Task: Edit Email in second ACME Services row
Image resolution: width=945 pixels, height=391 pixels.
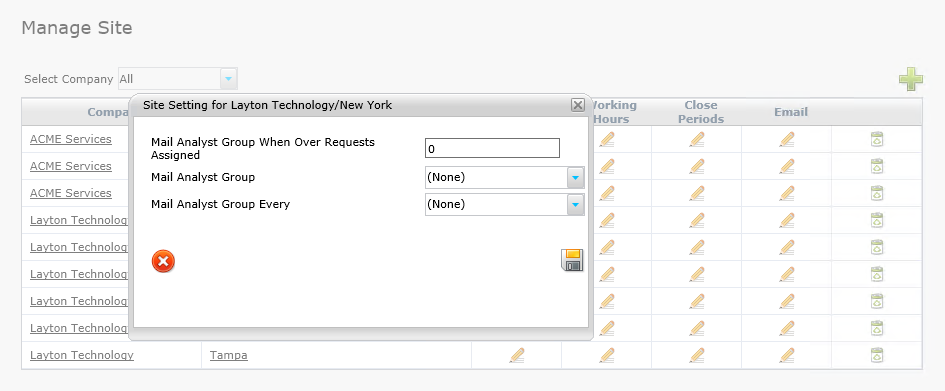Action: [x=786, y=166]
